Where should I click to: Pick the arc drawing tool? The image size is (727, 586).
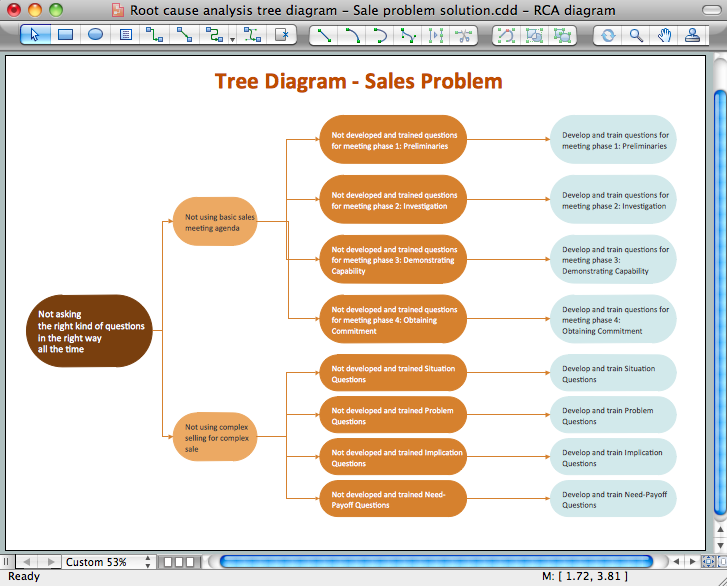[x=352, y=35]
